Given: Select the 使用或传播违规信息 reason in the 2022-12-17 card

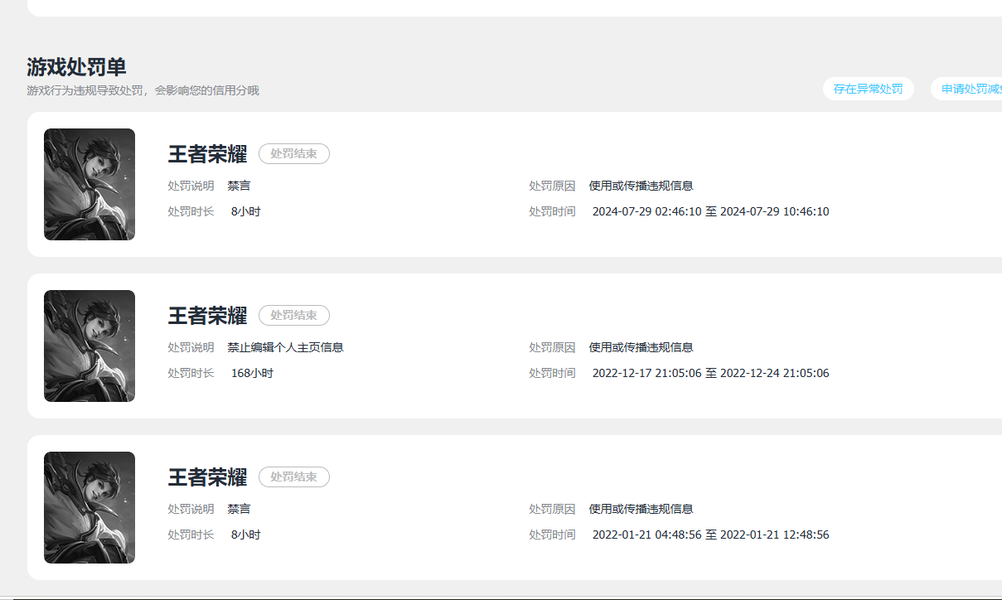Looking at the screenshot, I should (x=641, y=348).
